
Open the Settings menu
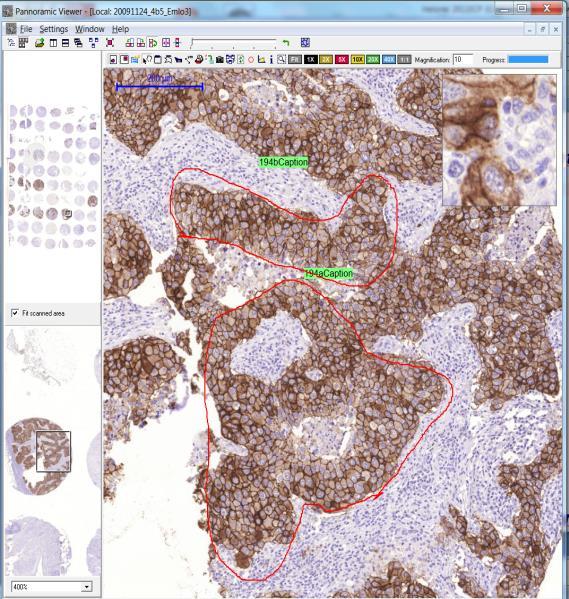coord(53,29)
